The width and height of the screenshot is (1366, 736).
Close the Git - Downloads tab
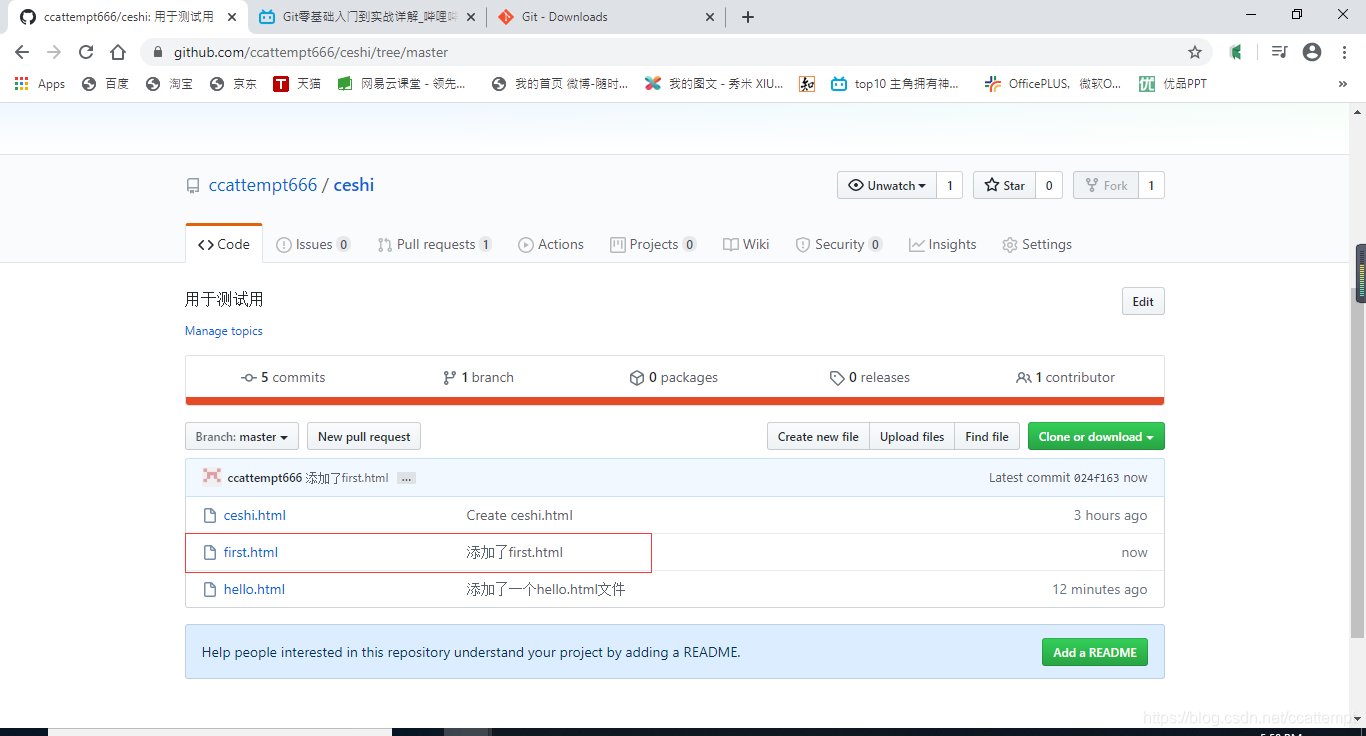coord(711,17)
